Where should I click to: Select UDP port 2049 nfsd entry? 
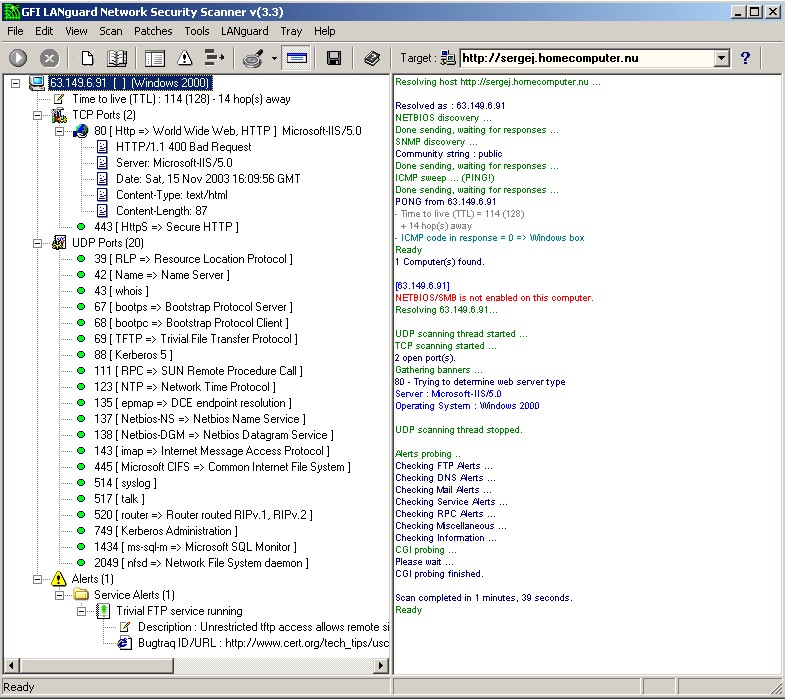pyautogui.click(x=201, y=563)
